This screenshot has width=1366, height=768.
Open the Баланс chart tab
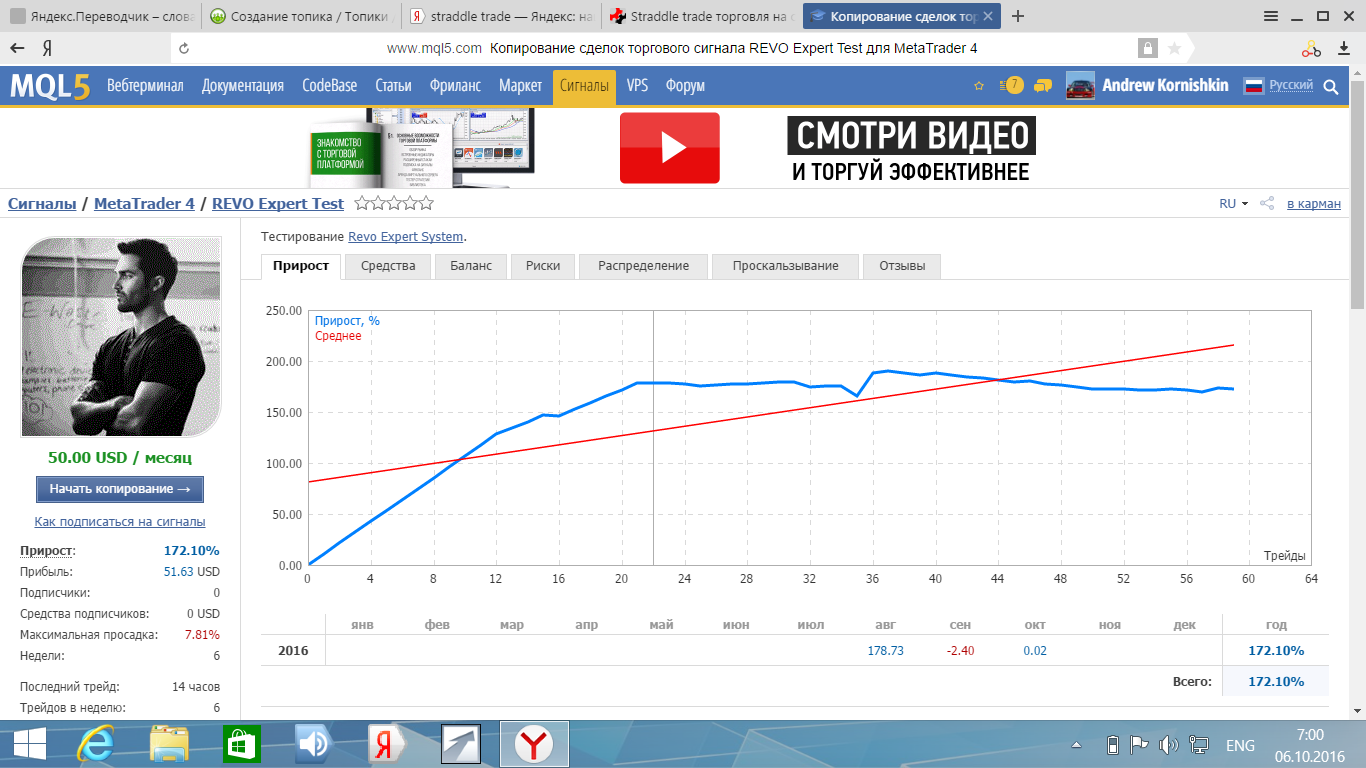click(471, 266)
